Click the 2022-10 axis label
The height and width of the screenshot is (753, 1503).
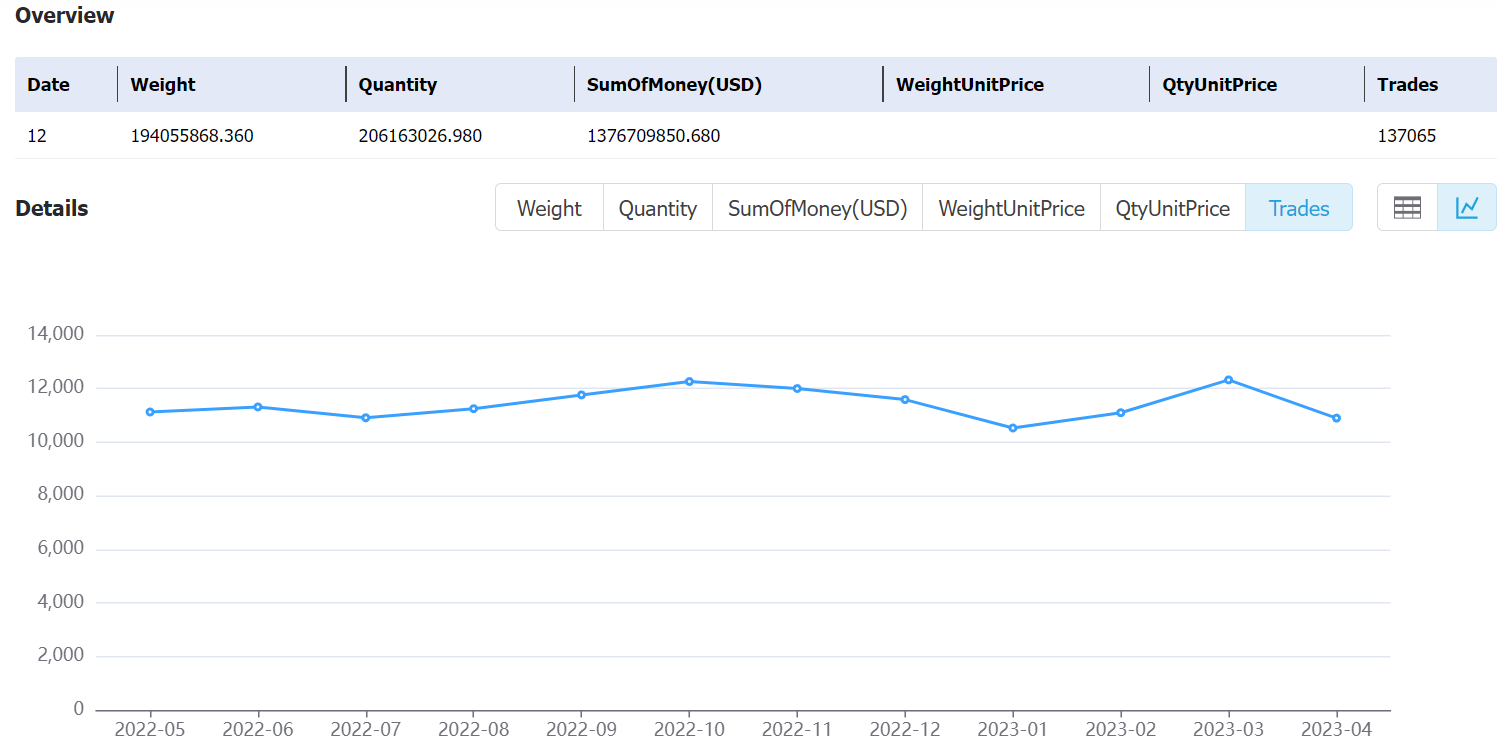pyautogui.click(x=689, y=730)
